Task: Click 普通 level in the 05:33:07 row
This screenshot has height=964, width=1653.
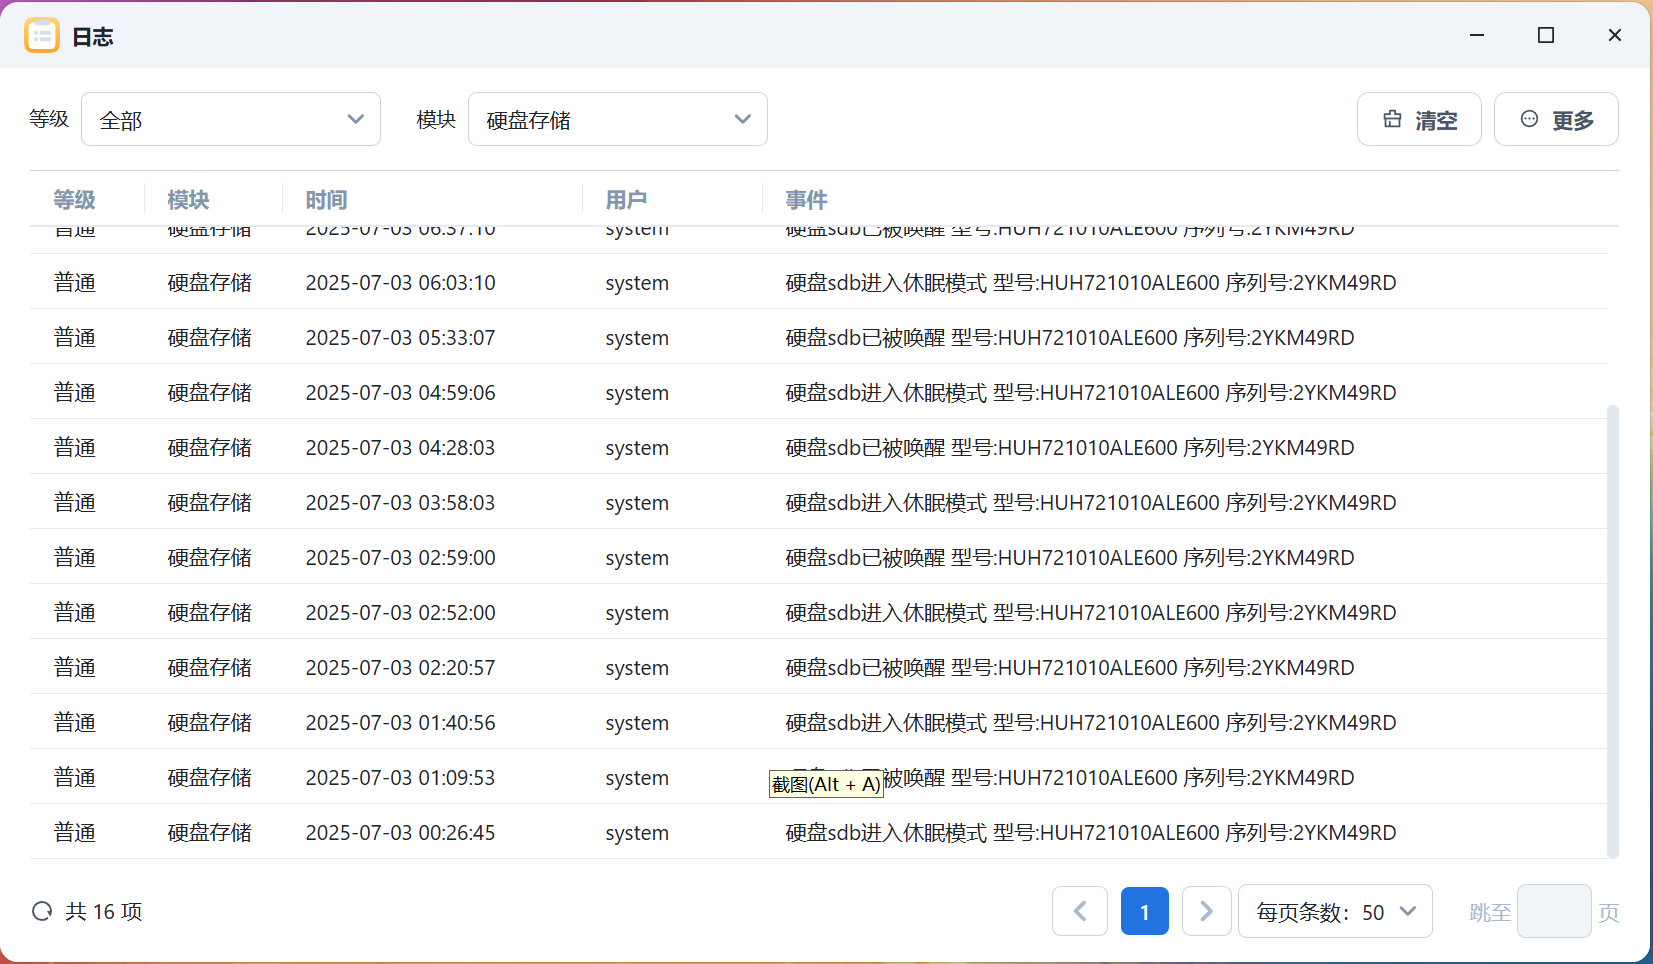Action: click(75, 338)
